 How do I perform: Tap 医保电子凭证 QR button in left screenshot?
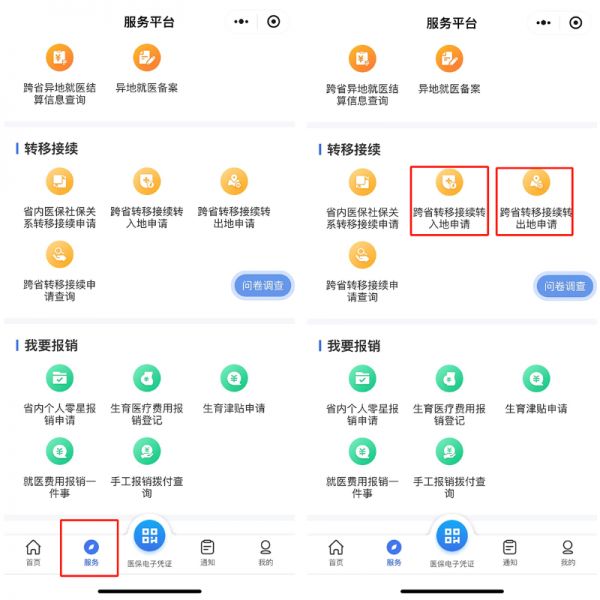(149, 535)
